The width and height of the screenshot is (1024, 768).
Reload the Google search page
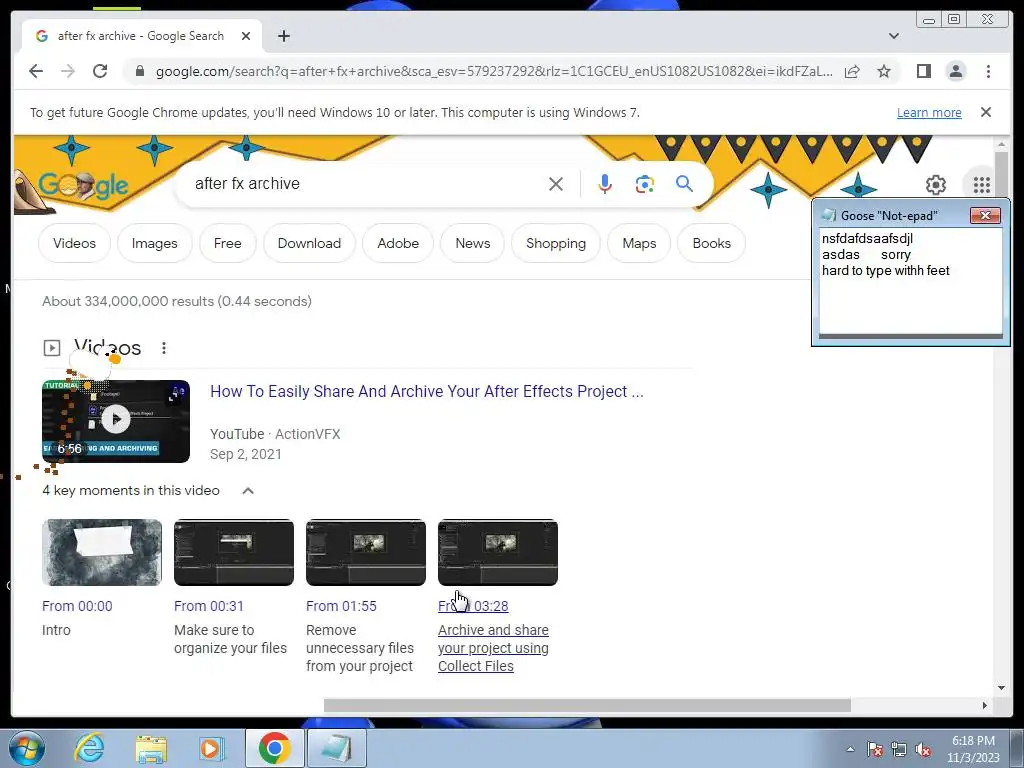(100, 71)
